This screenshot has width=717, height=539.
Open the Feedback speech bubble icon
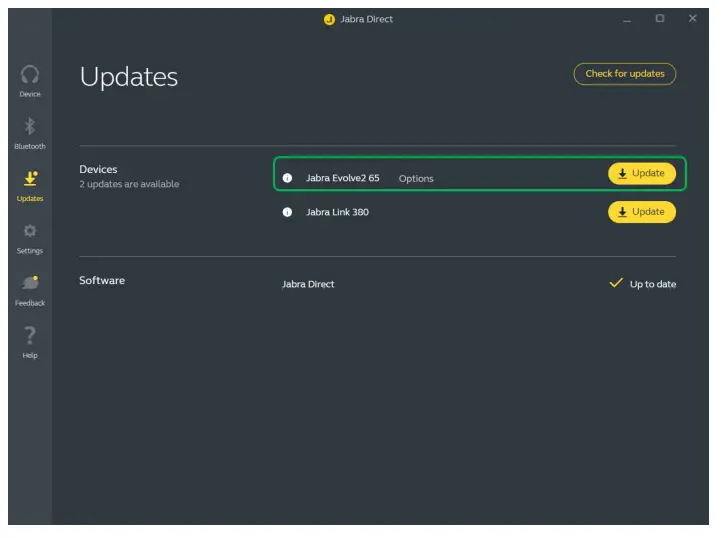30,283
